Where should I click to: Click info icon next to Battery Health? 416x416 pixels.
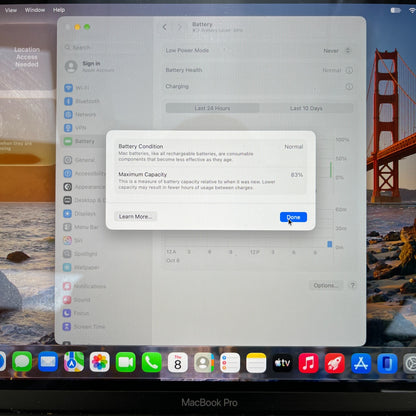pos(349,70)
